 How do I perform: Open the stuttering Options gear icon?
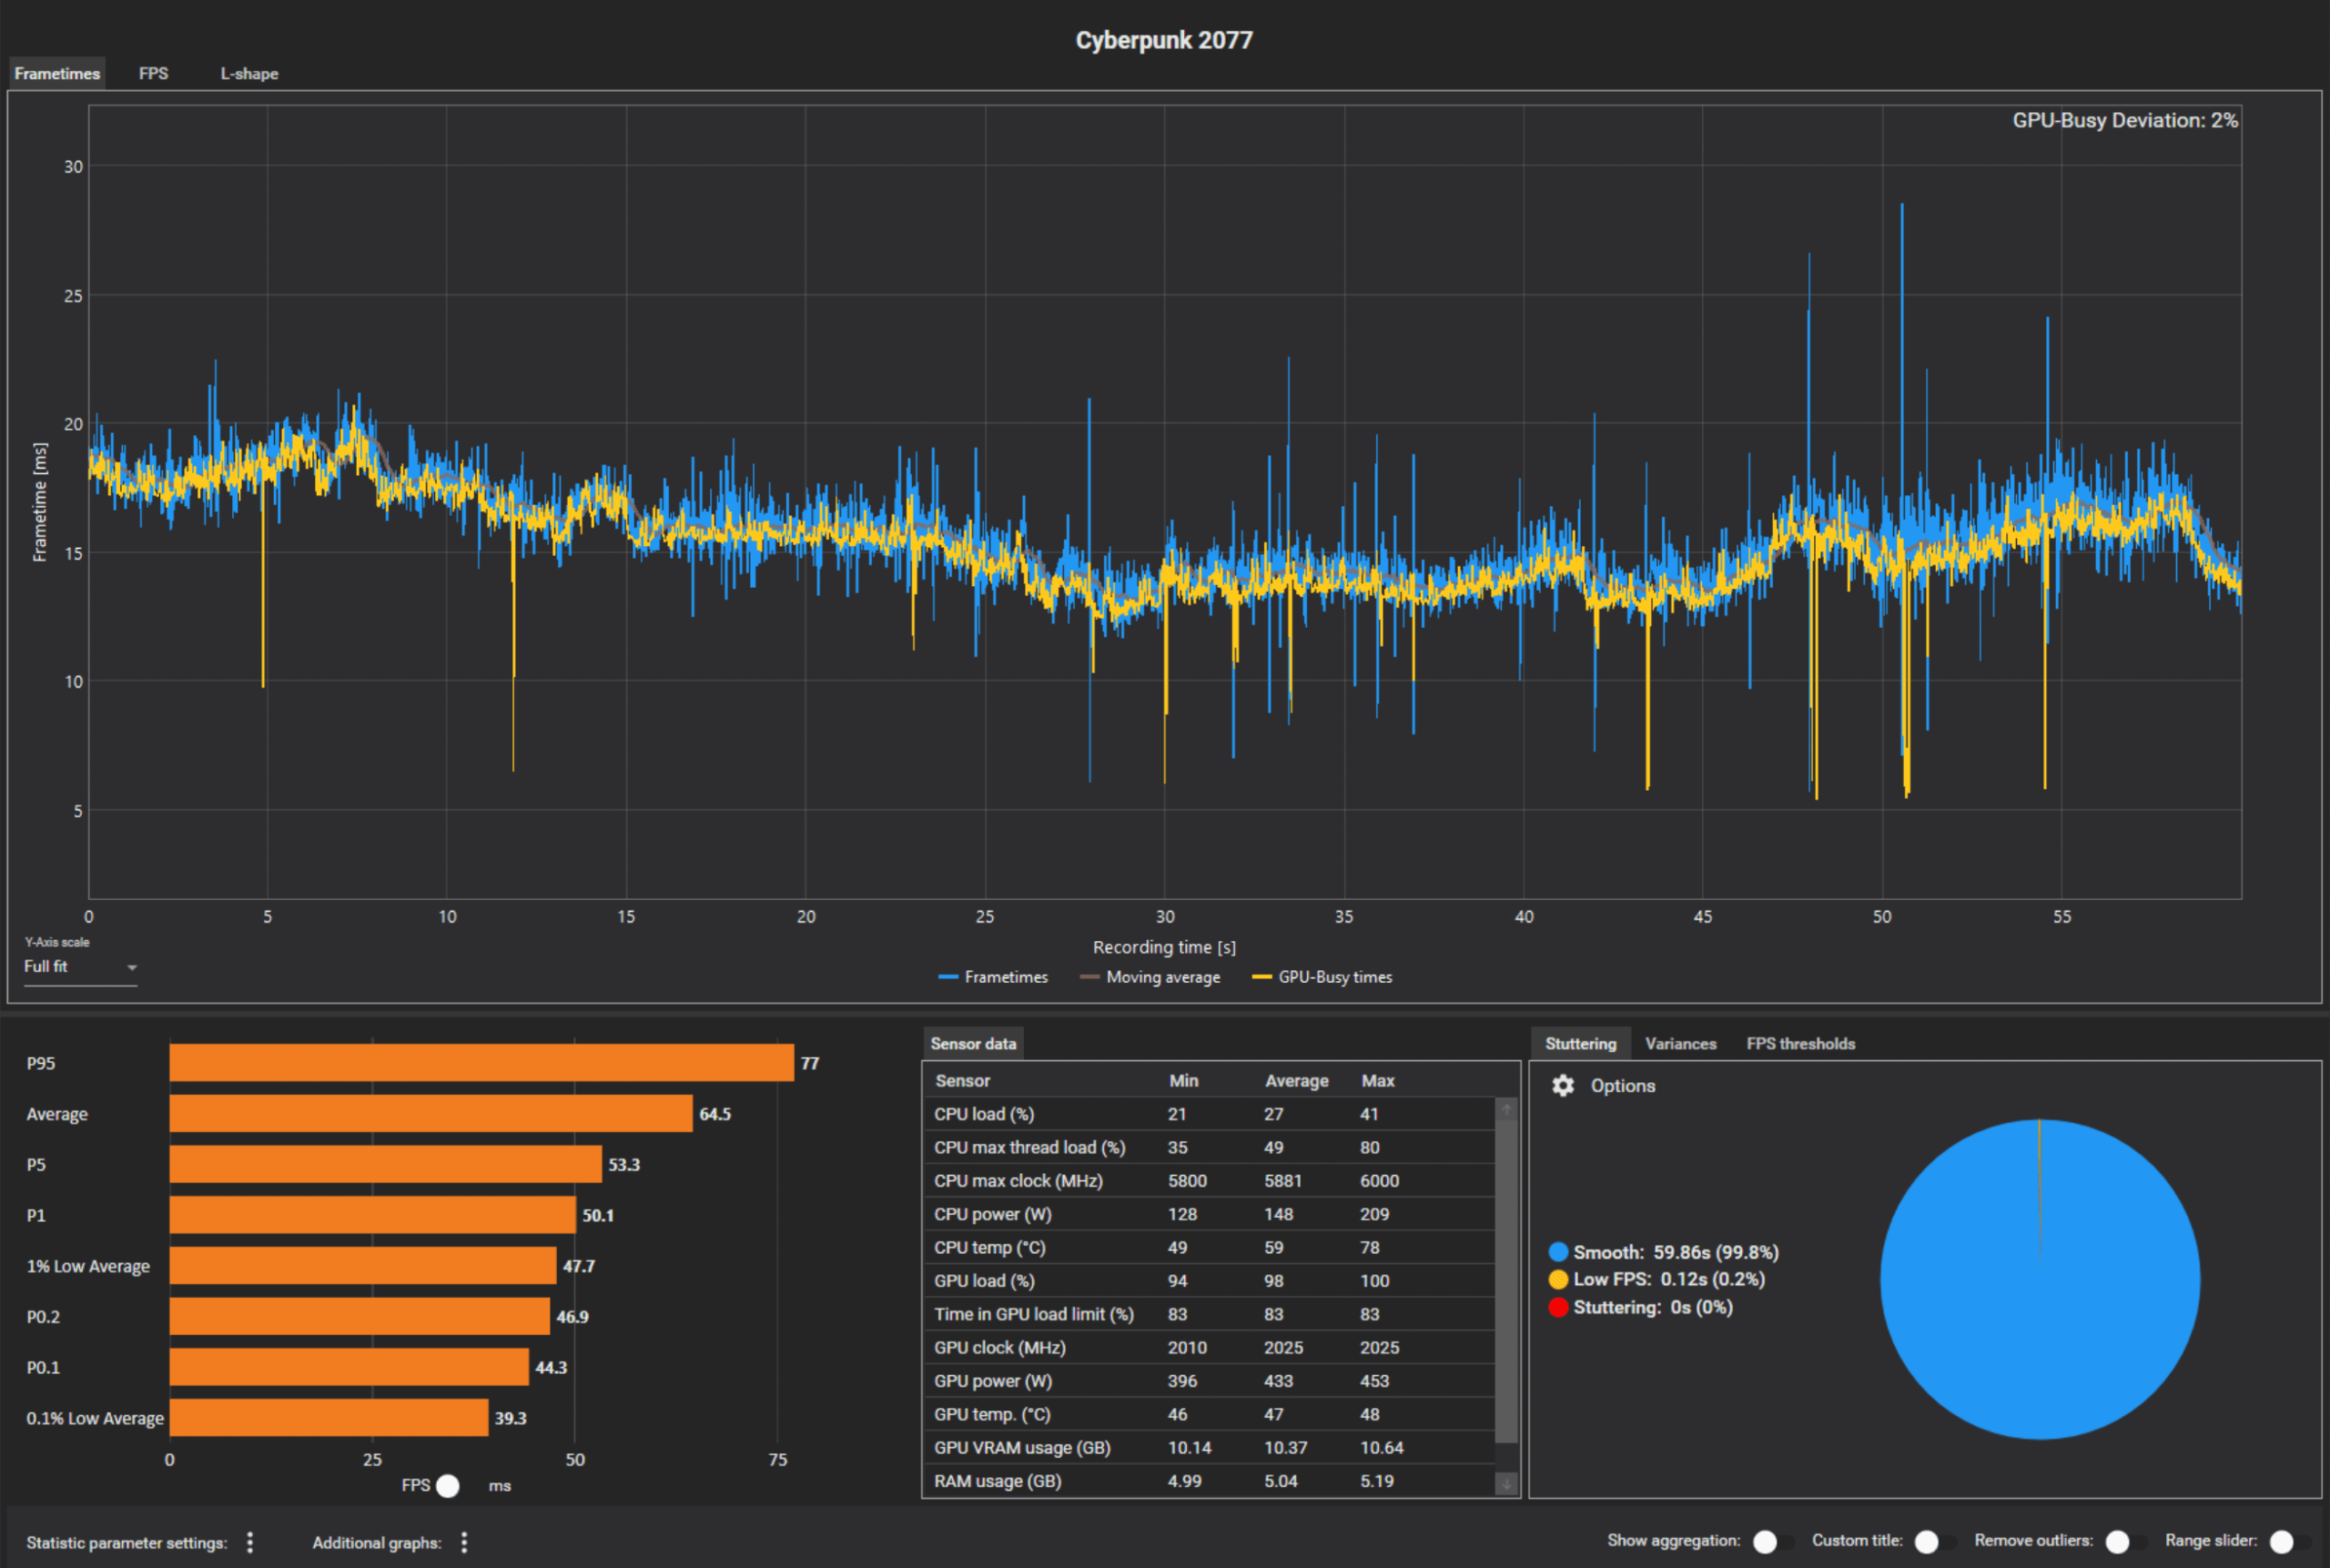point(1562,1086)
